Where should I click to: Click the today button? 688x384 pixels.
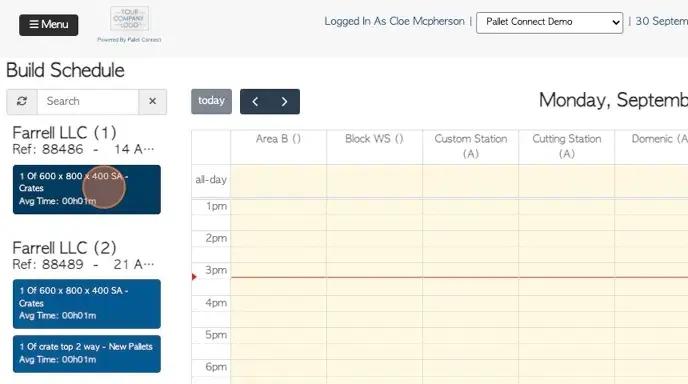[x=211, y=101]
